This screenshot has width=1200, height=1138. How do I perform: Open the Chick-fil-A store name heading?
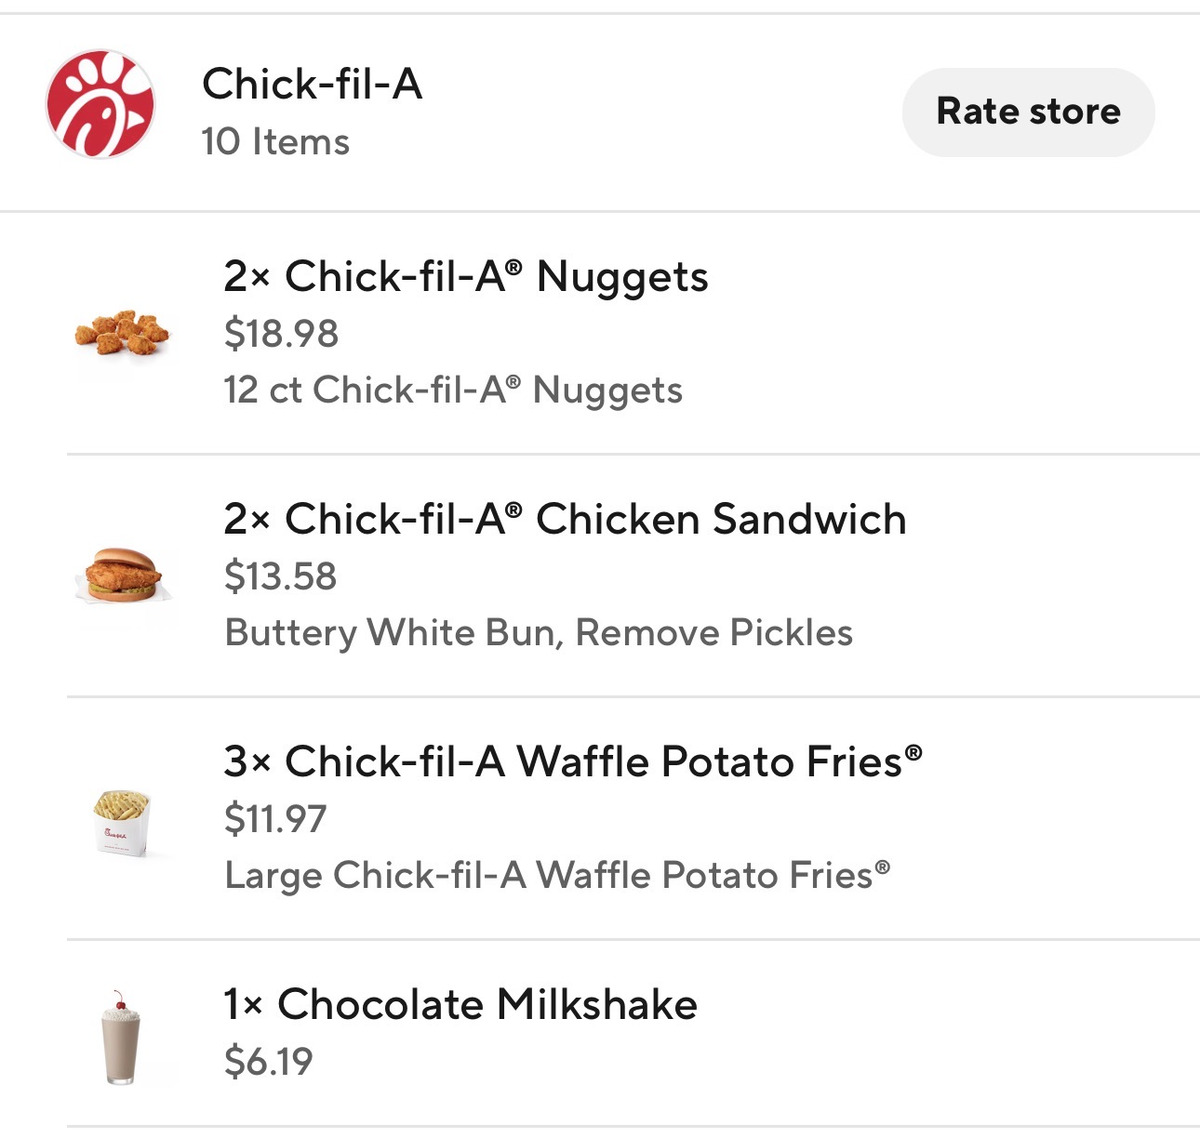(312, 84)
